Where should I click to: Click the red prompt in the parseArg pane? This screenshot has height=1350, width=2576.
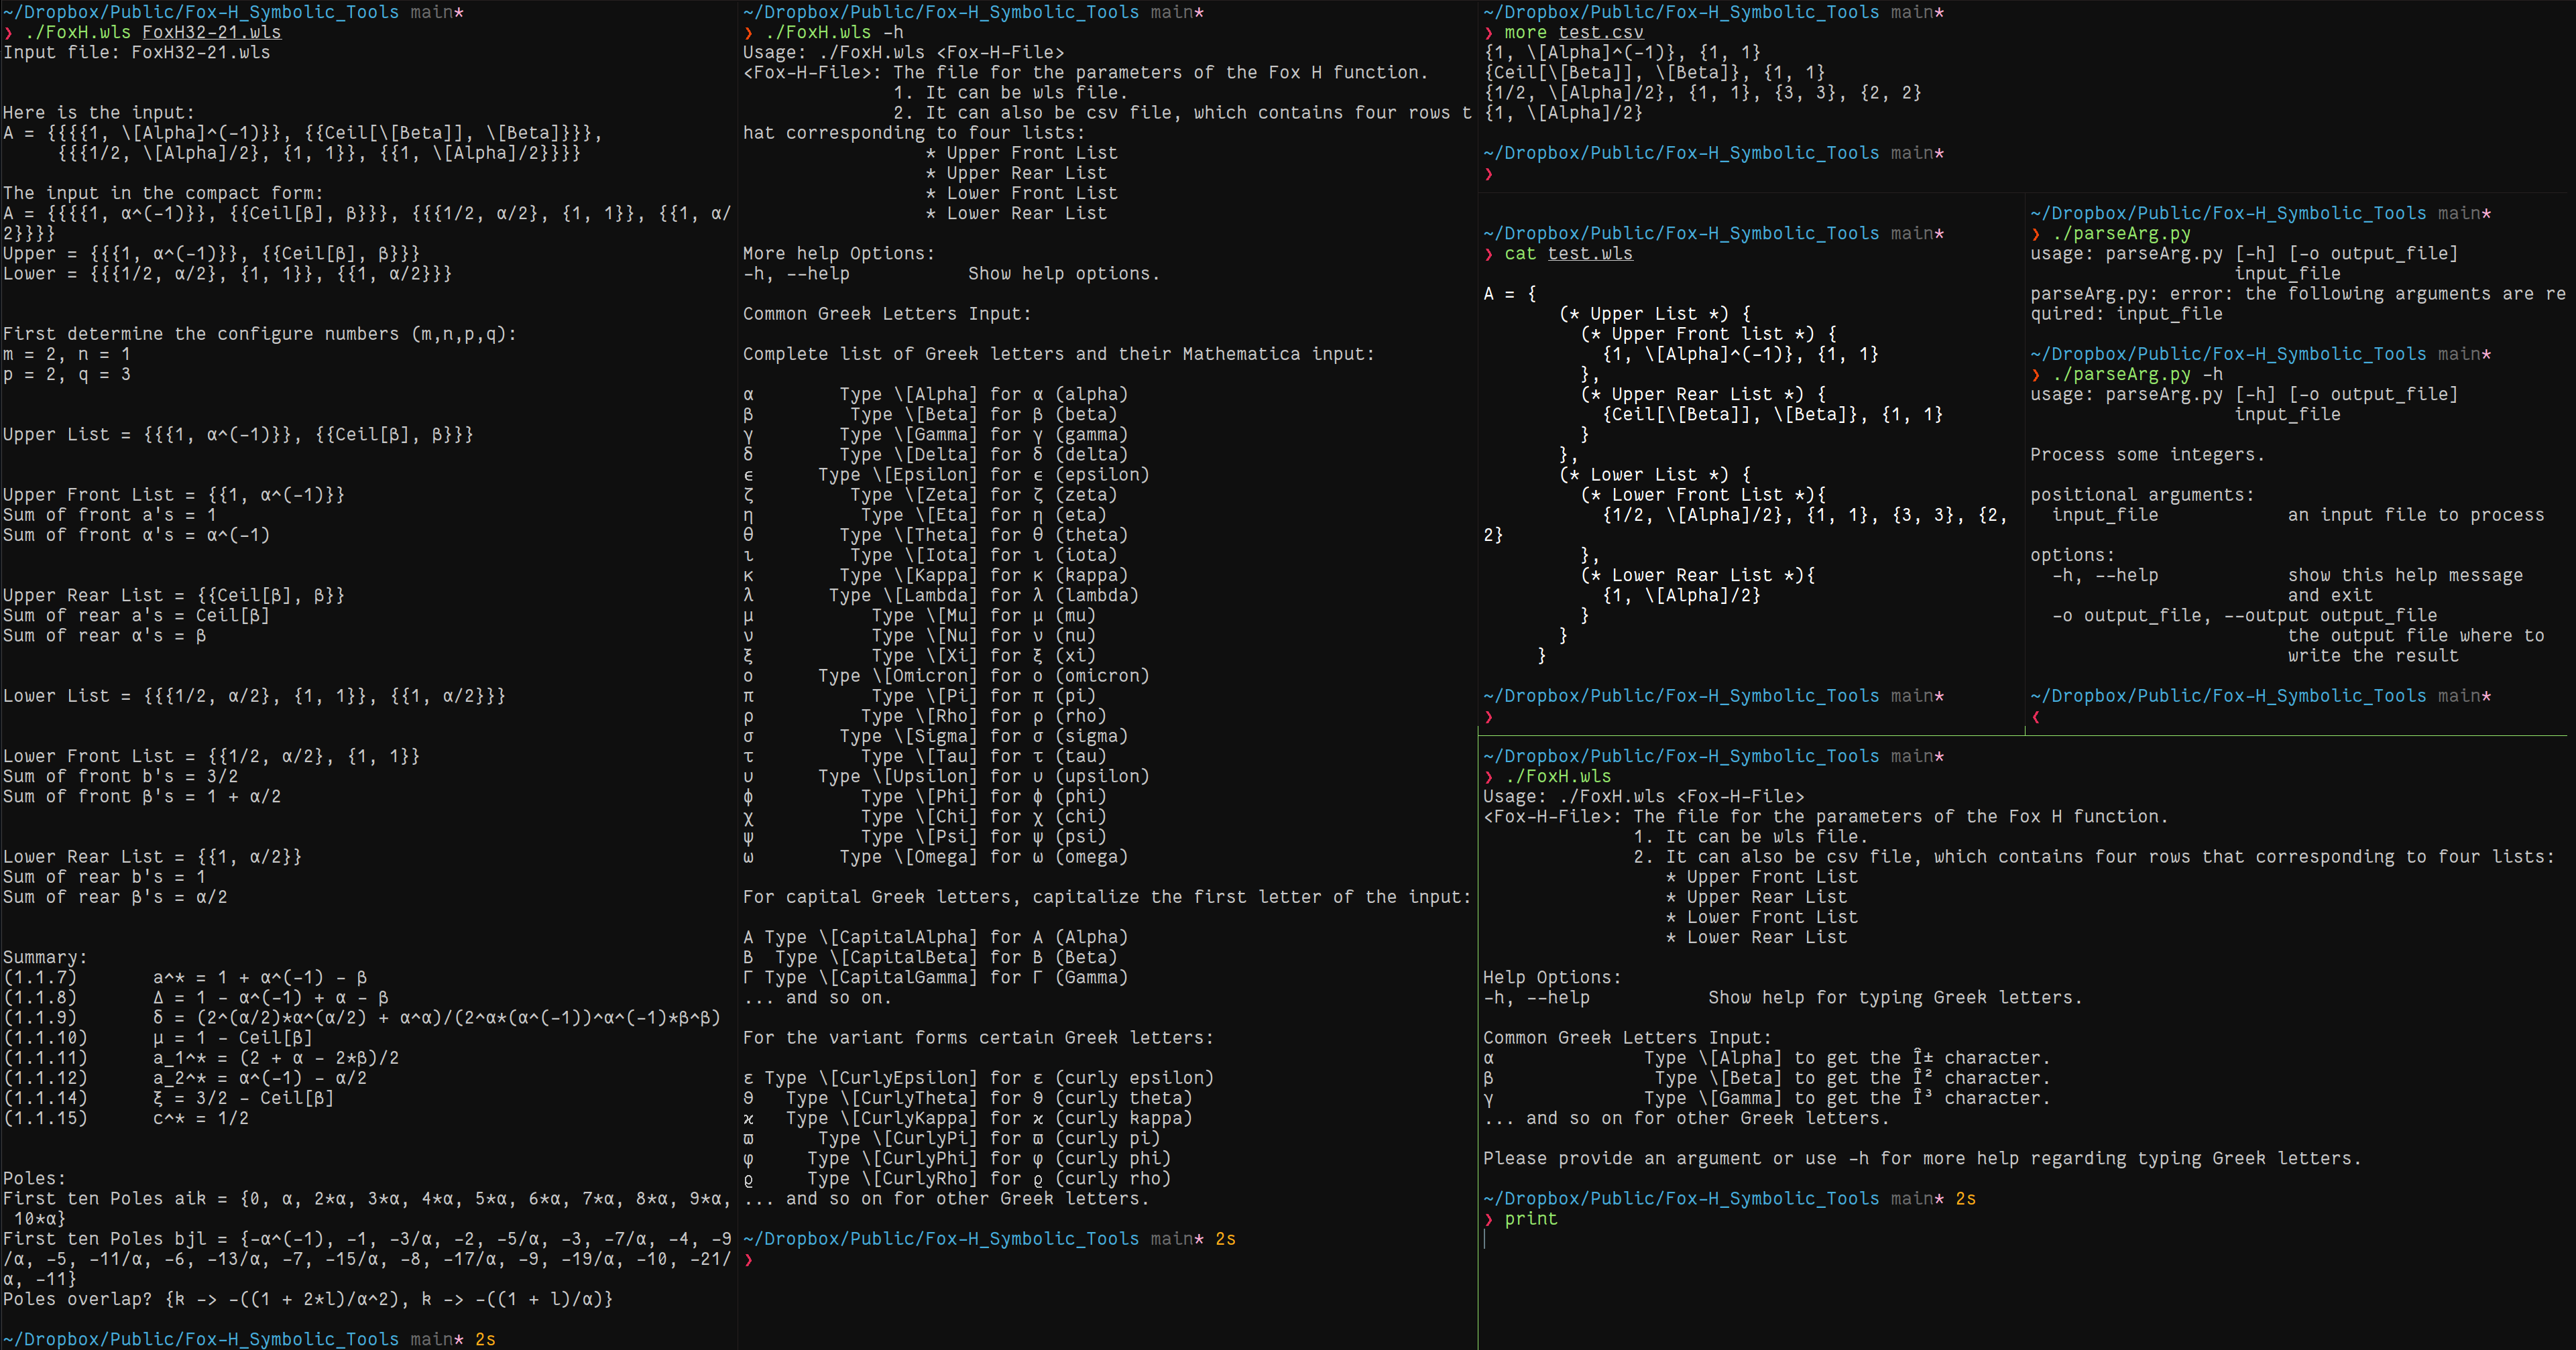2036,716
